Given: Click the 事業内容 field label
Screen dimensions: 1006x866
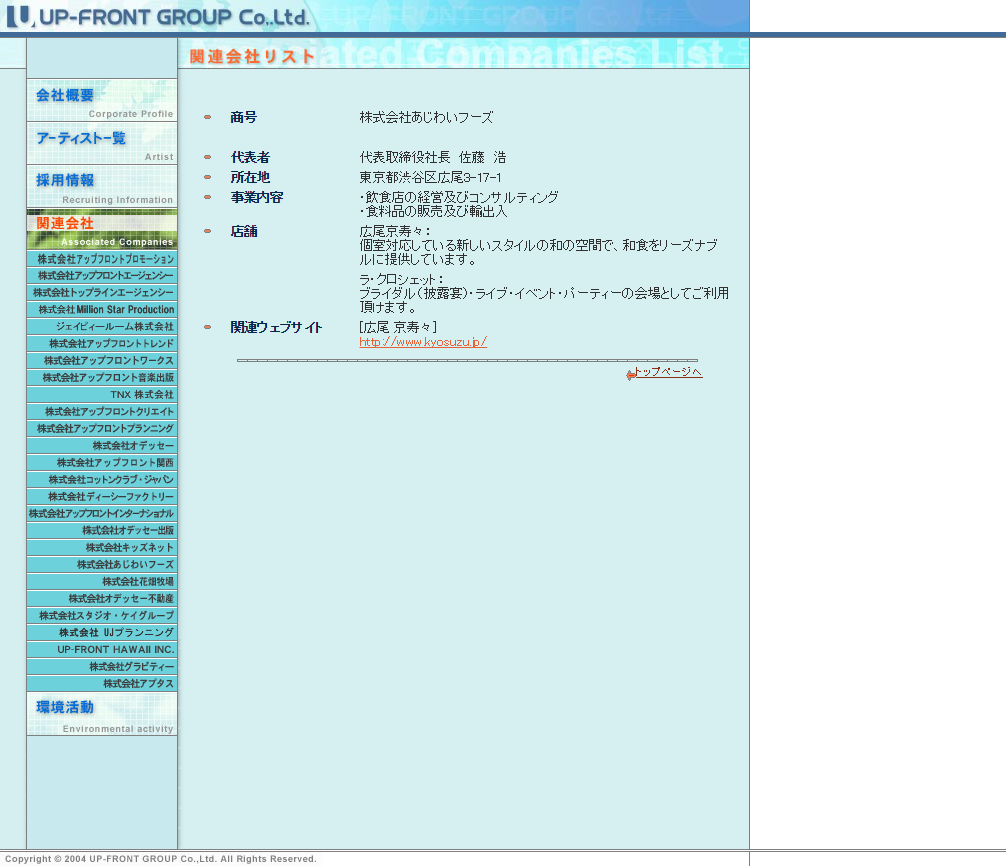Looking at the screenshot, I should click(257, 197).
